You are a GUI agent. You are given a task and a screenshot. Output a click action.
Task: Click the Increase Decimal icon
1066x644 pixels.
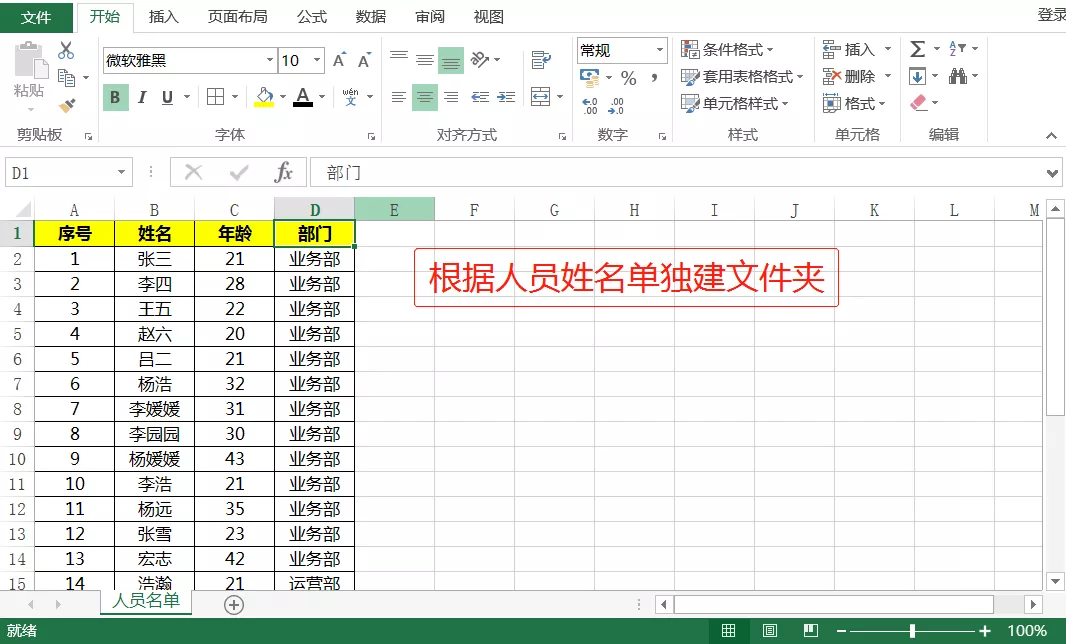(590, 105)
